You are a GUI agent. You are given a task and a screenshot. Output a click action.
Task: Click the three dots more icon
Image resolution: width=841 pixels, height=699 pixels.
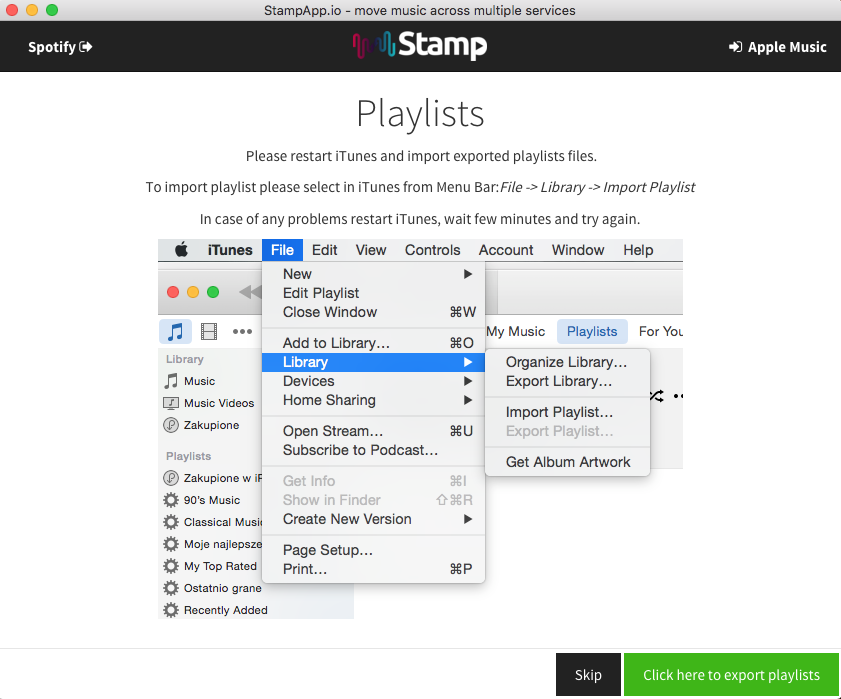[242, 331]
